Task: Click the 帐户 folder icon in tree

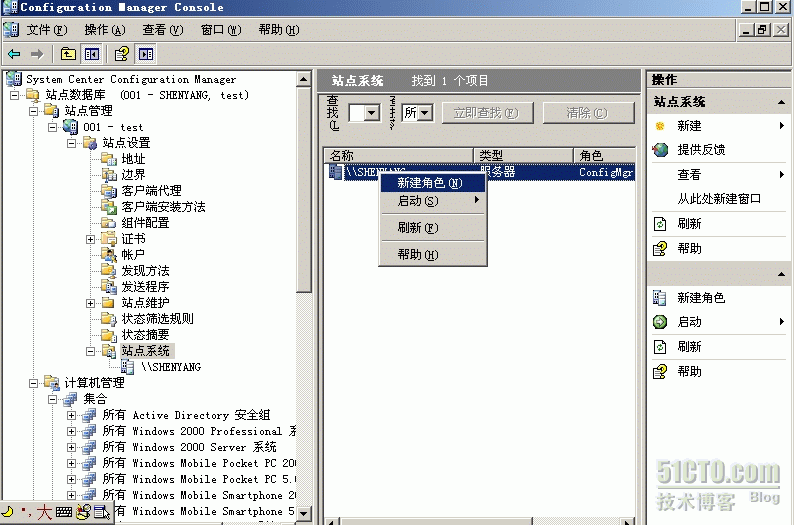Action: [x=109, y=255]
